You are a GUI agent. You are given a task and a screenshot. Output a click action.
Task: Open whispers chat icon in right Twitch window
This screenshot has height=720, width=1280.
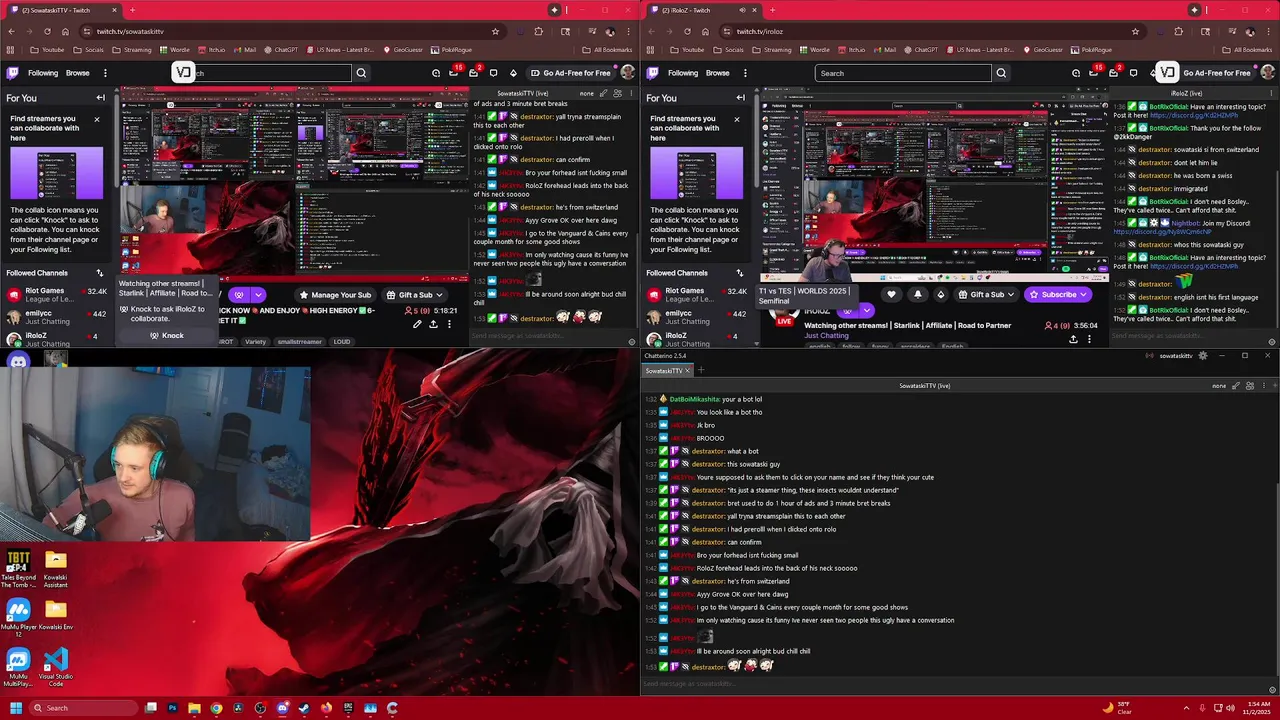pos(1133,73)
